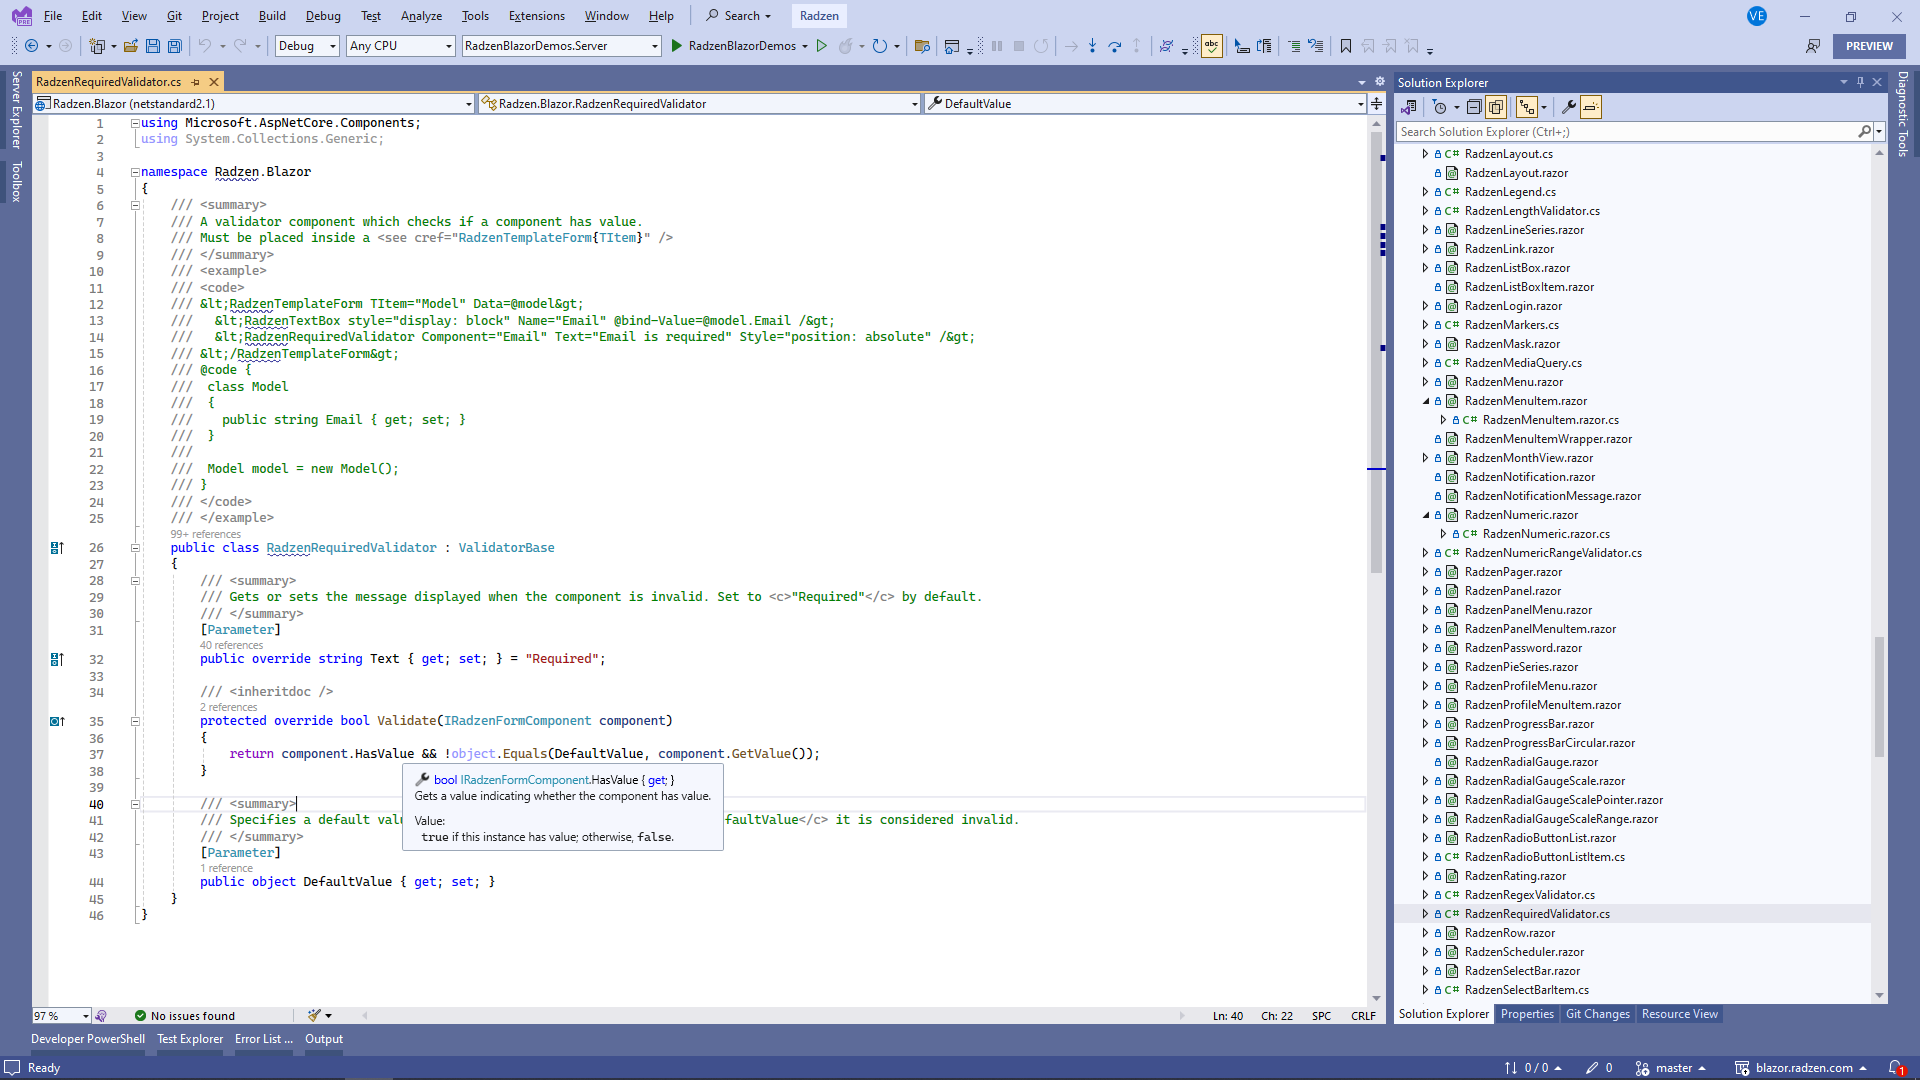Click the Switch Views icon in Solution Explorer

tap(1409, 107)
